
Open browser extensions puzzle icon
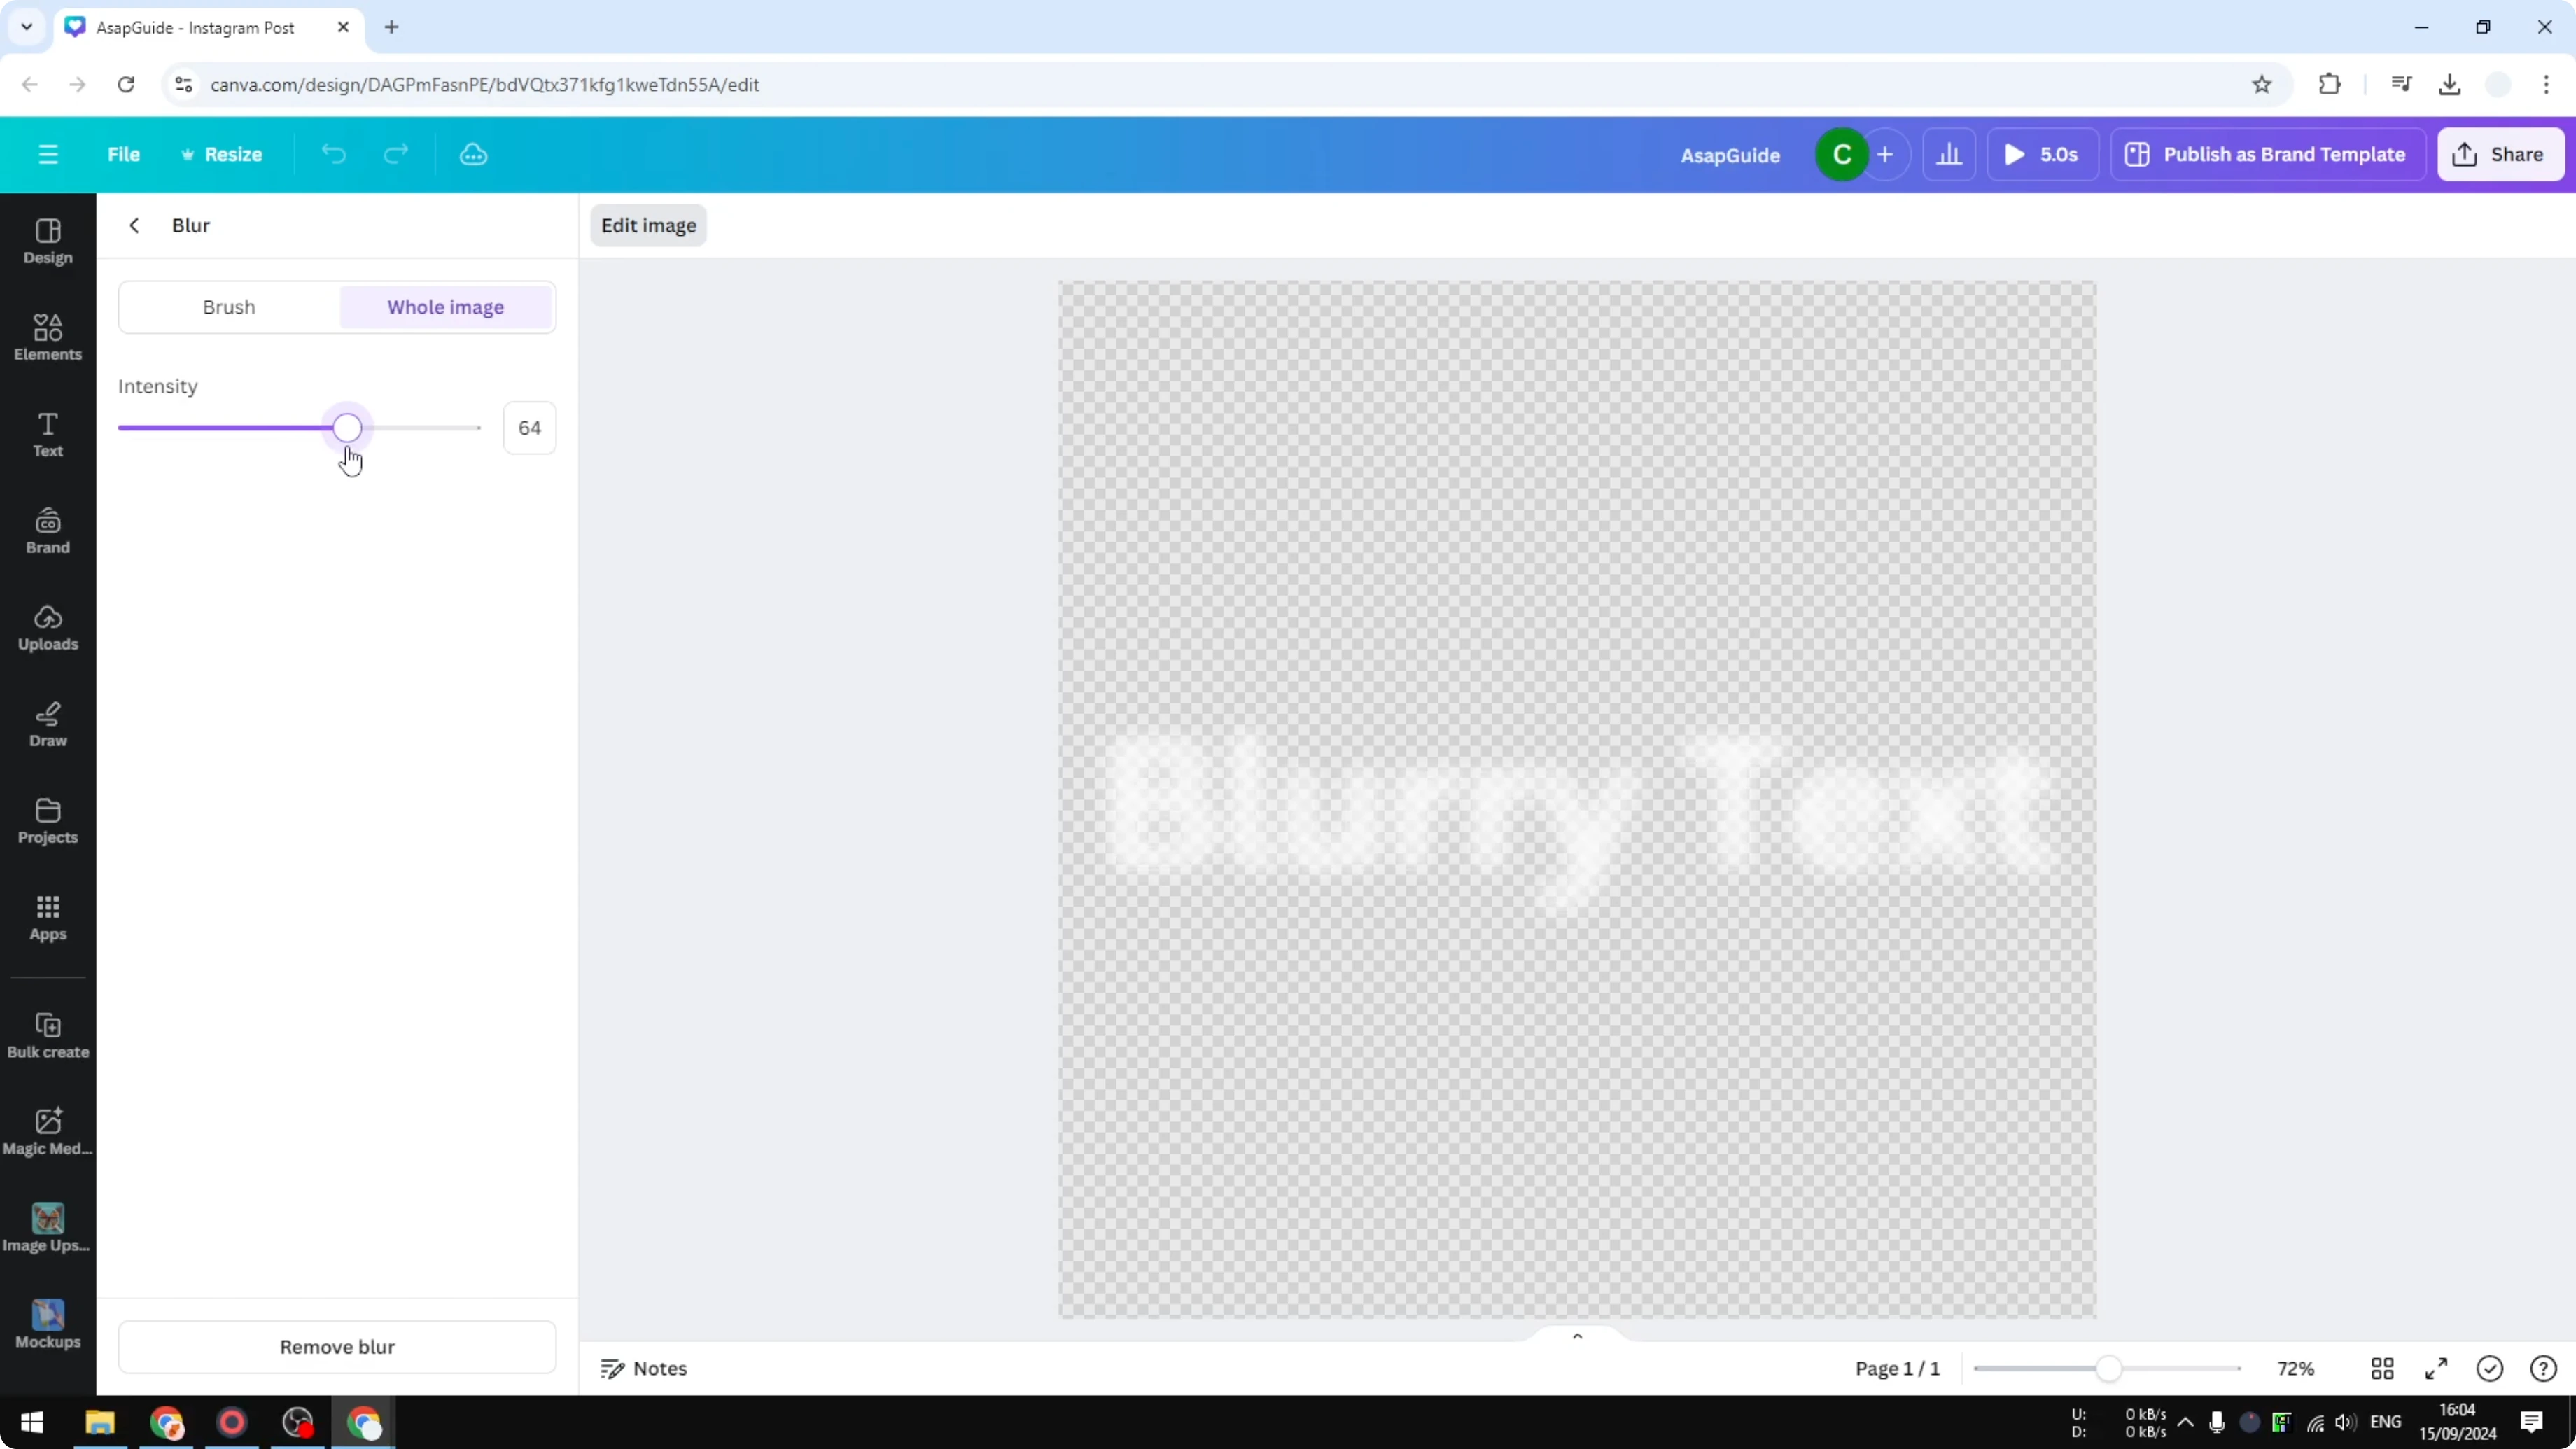pos(2330,85)
